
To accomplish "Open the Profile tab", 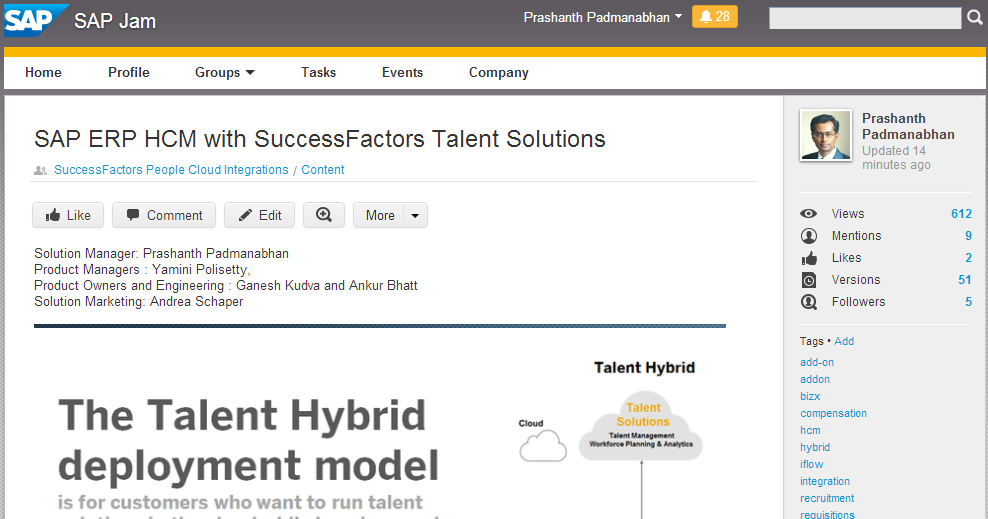I will coord(129,72).
